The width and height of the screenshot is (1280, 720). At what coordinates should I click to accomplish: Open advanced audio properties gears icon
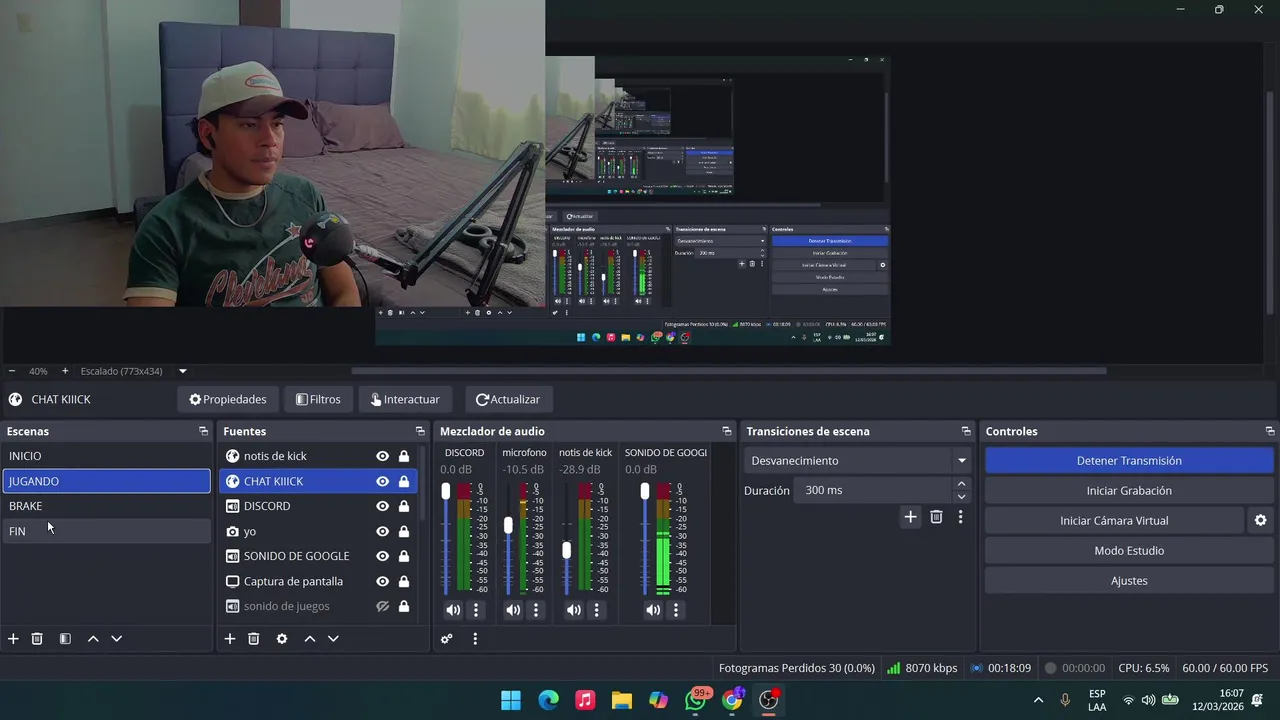coord(447,638)
